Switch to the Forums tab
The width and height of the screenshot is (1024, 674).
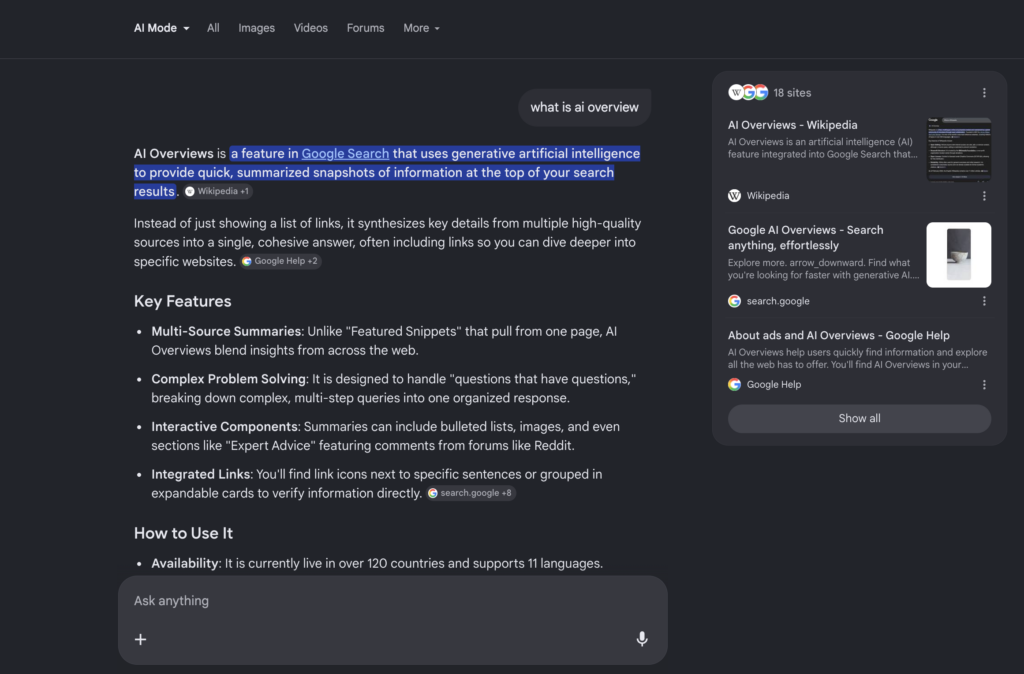click(366, 28)
